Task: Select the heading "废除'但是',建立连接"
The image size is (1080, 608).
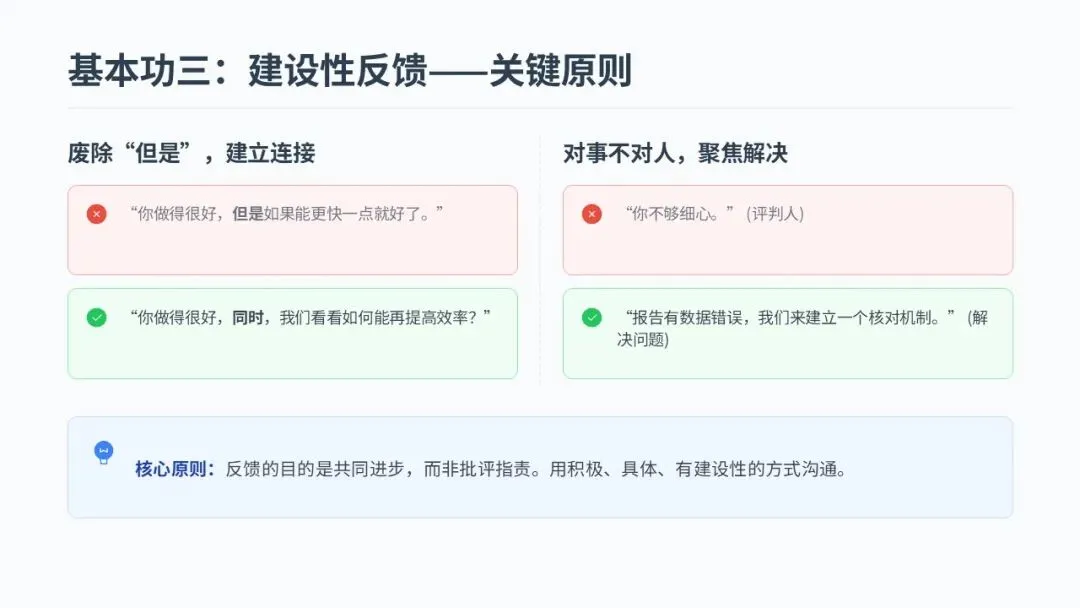Action: 191,153
